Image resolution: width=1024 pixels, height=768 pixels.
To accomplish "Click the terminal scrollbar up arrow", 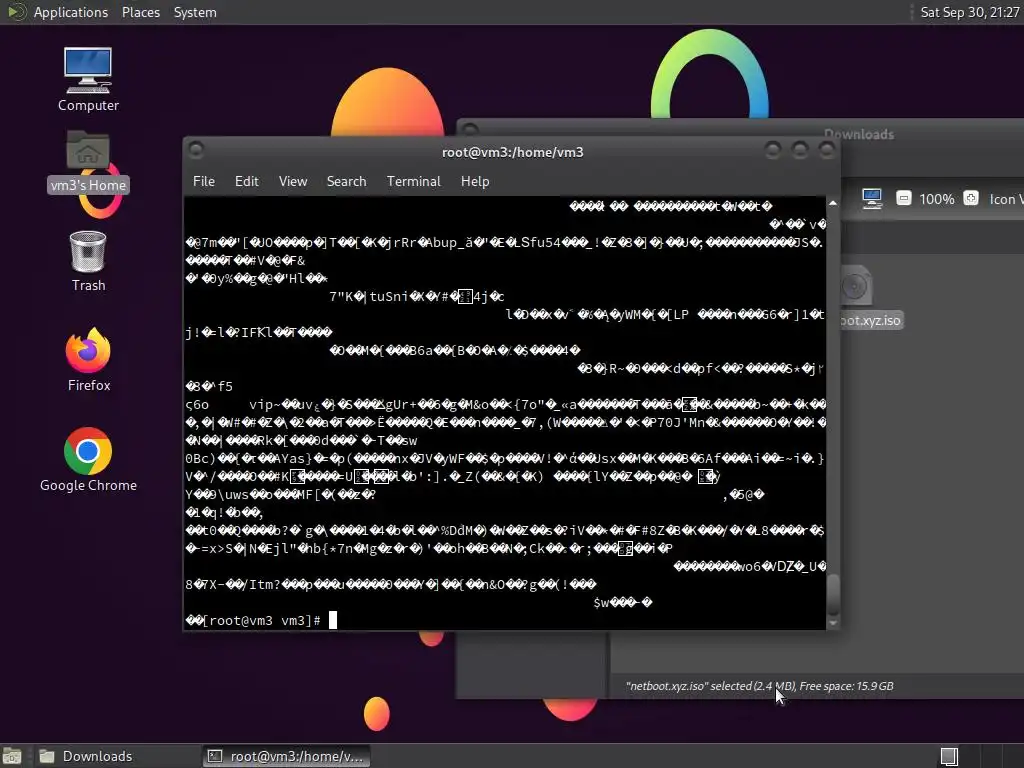I will (833, 203).
